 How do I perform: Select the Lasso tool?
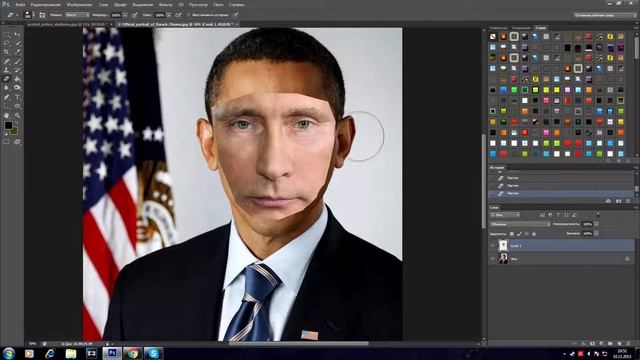tap(7, 43)
